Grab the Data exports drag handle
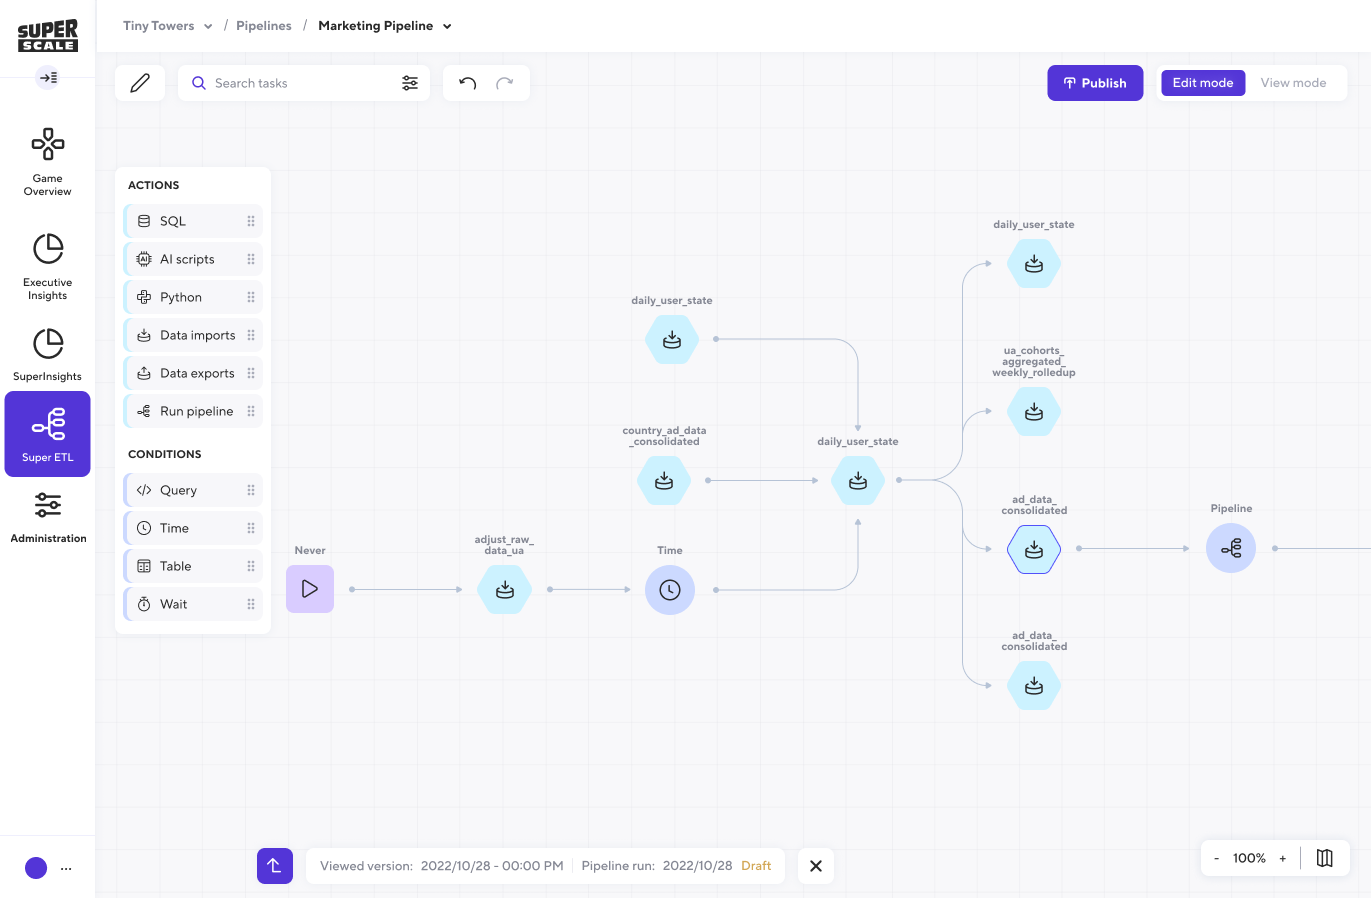 pos(251,373)
